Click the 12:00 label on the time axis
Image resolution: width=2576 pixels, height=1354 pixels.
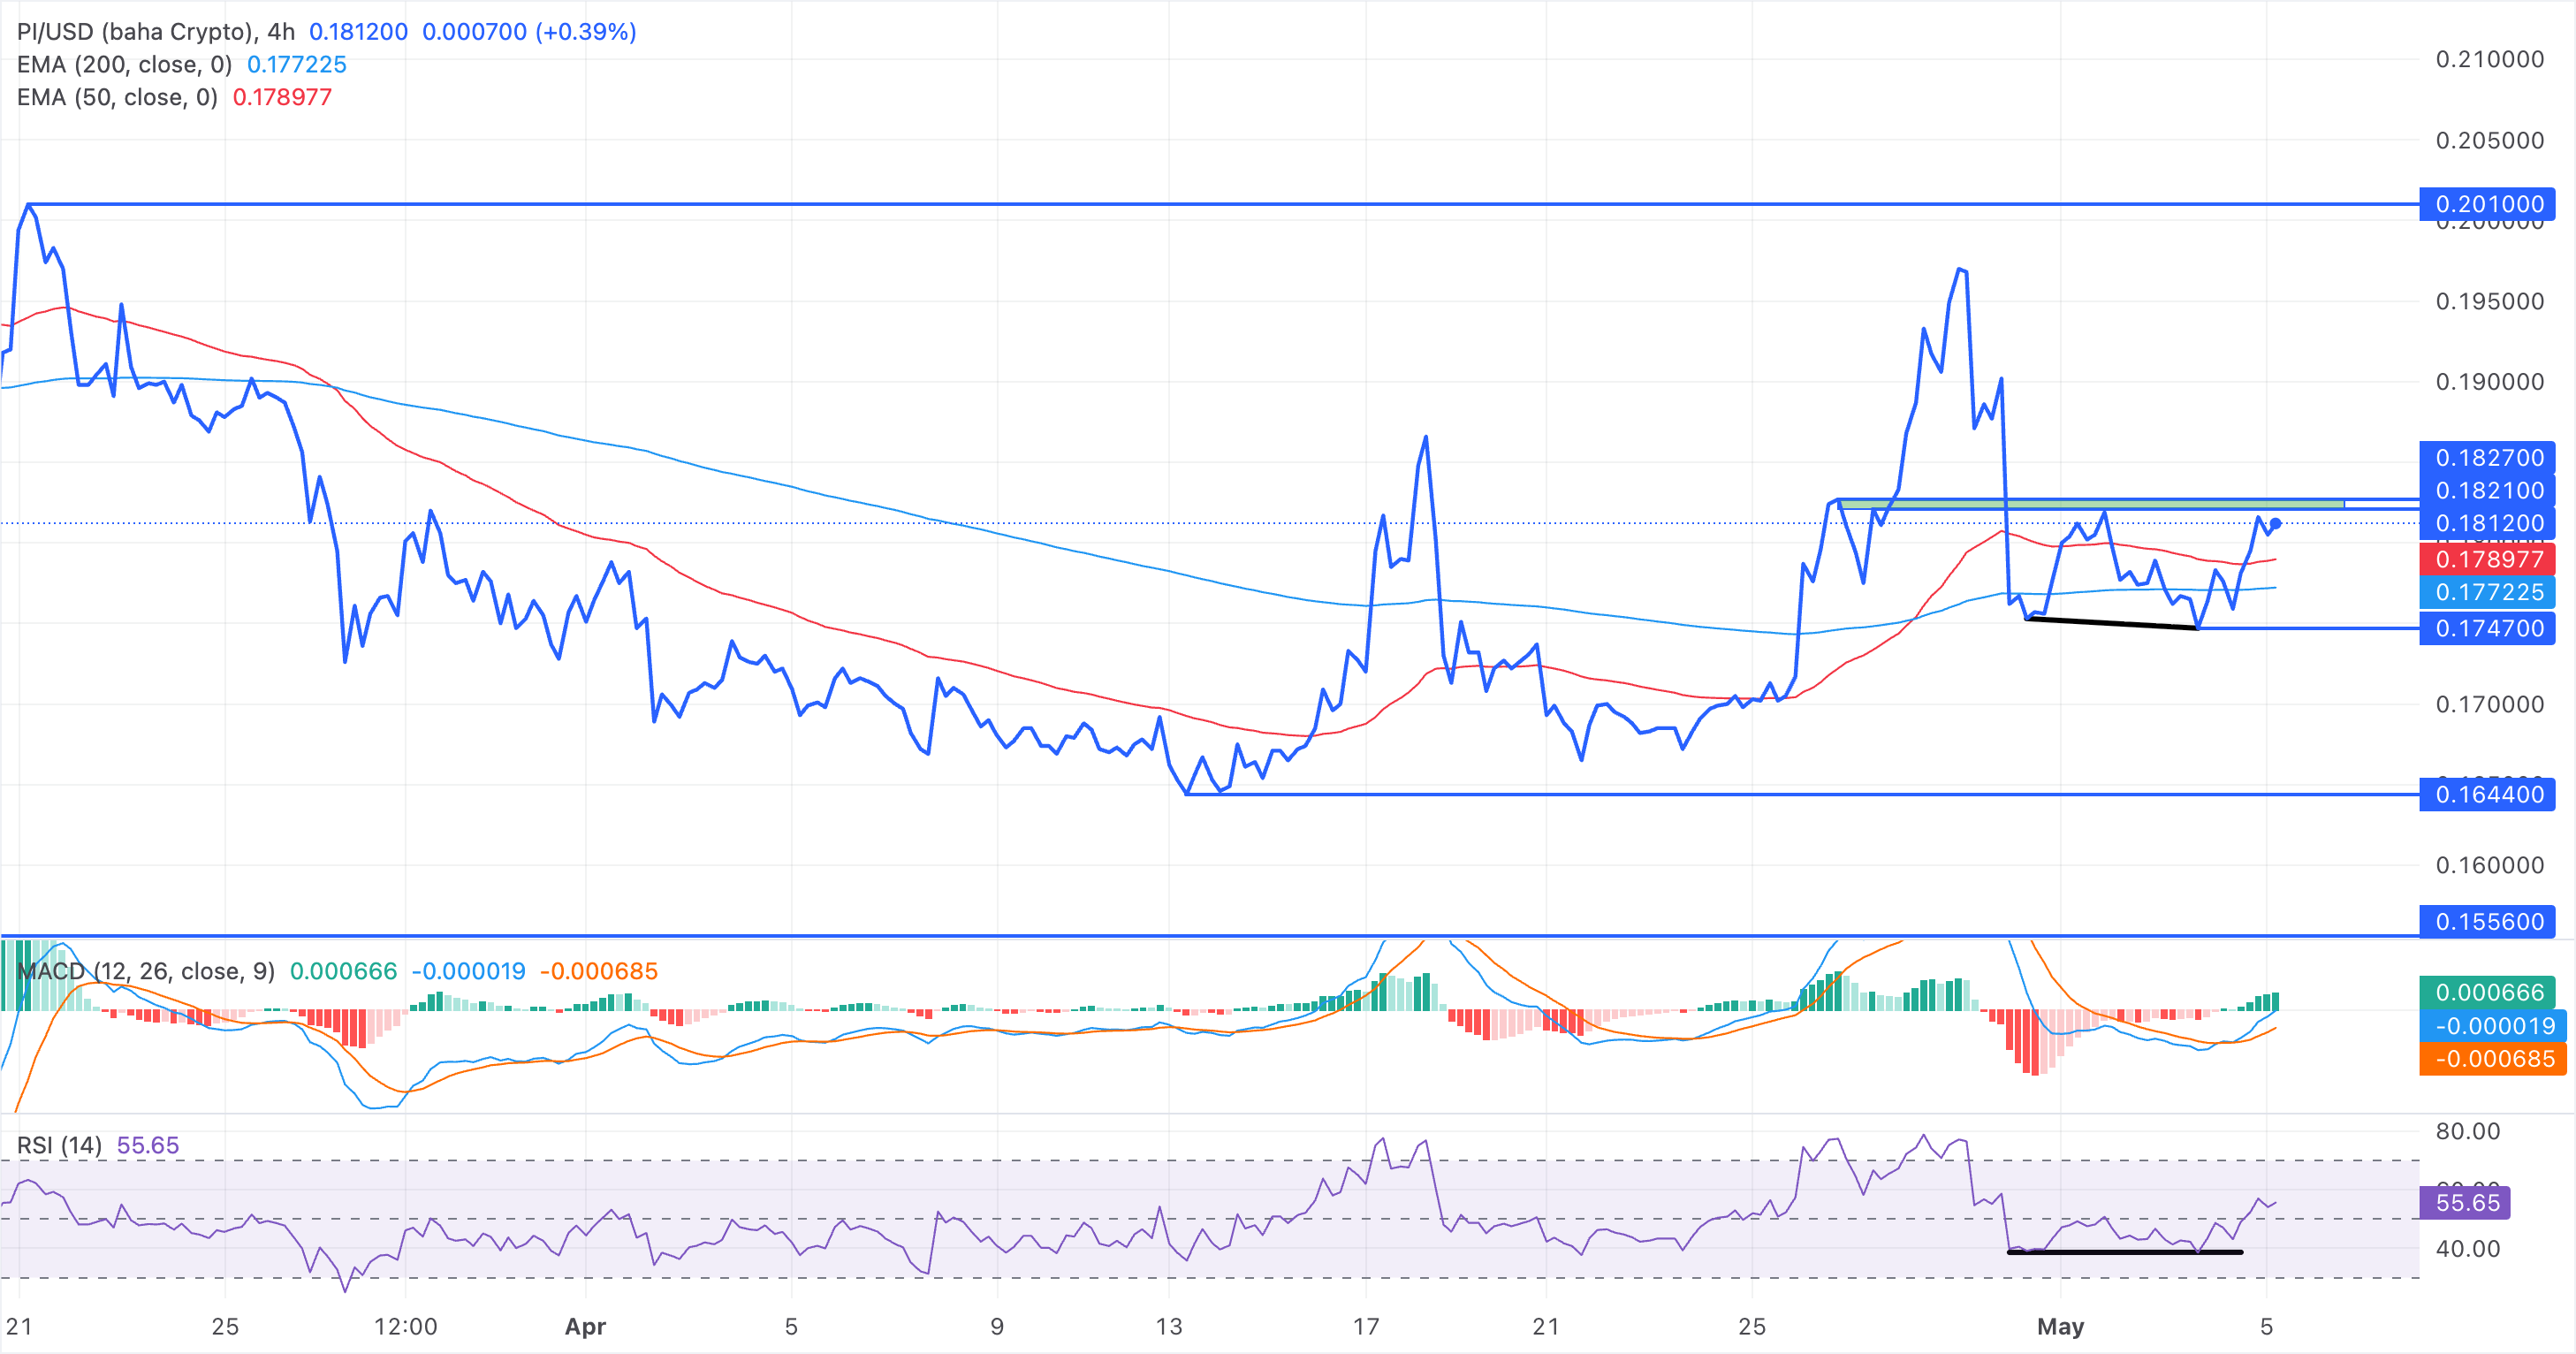405,1327
